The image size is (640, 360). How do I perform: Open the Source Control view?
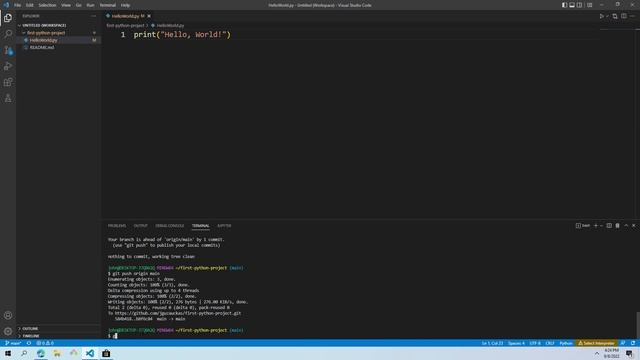8,50
